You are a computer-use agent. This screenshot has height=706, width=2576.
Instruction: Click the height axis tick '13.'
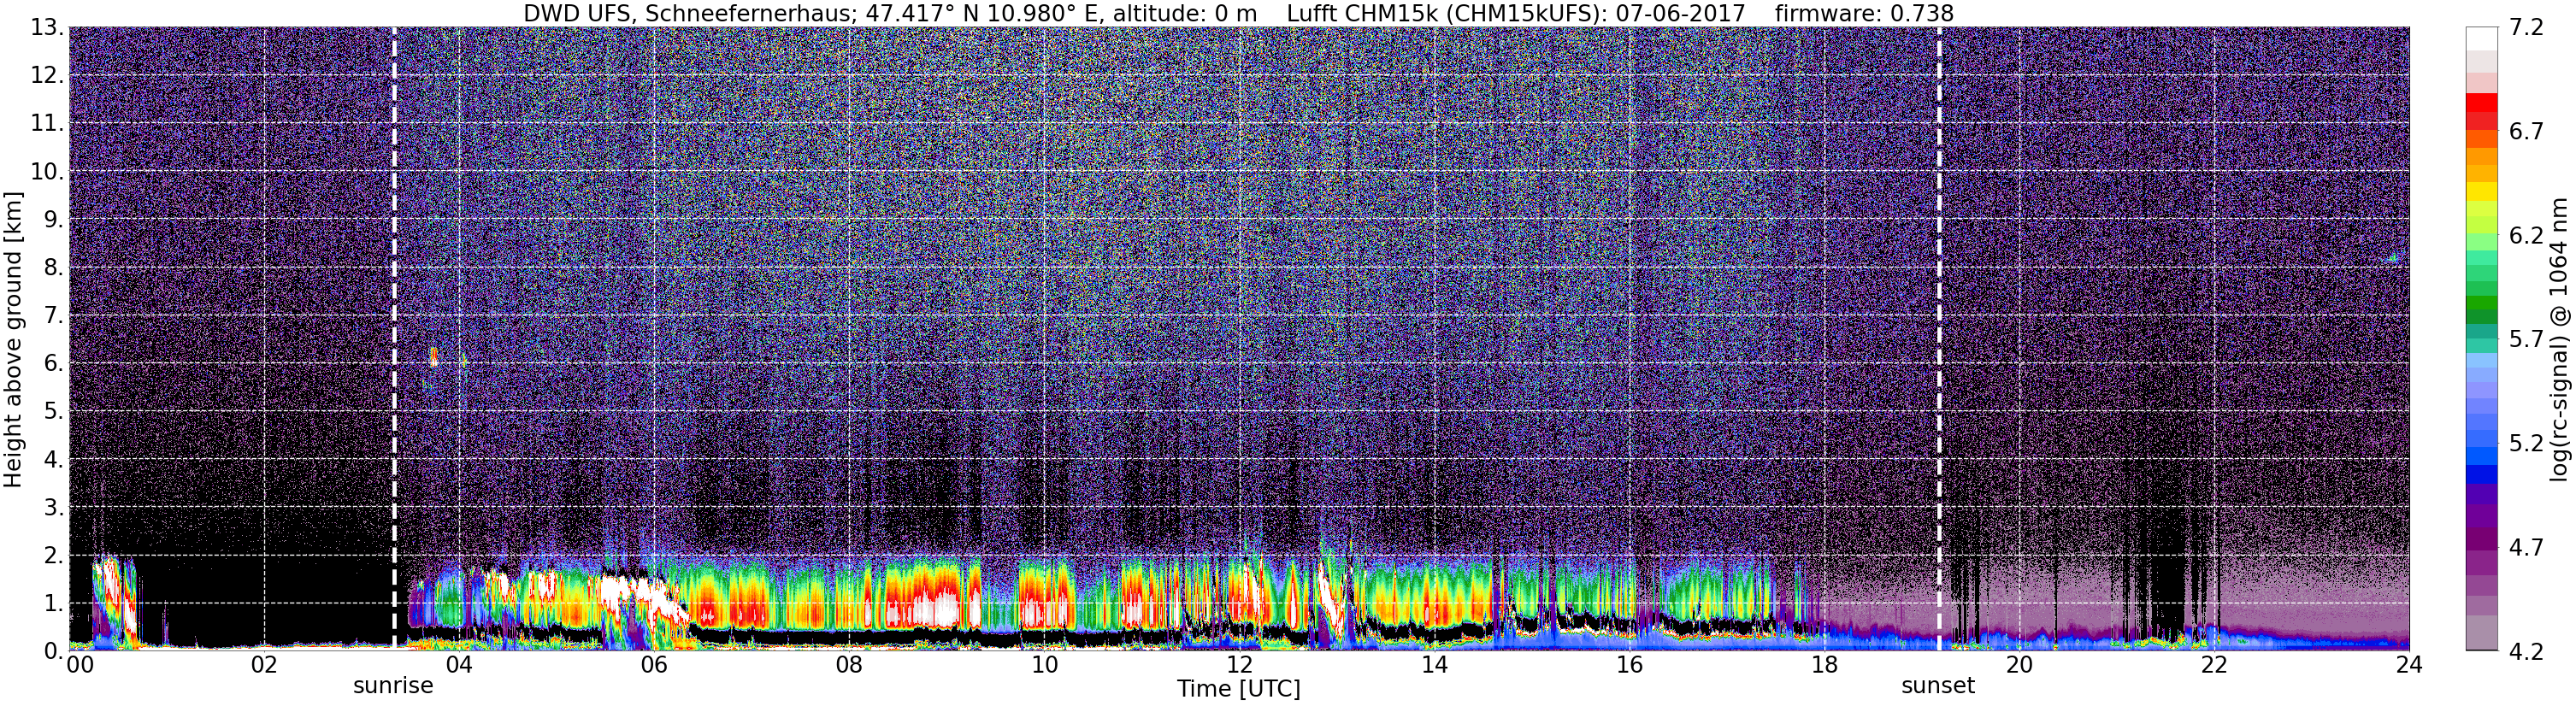[x=47, y=28]
